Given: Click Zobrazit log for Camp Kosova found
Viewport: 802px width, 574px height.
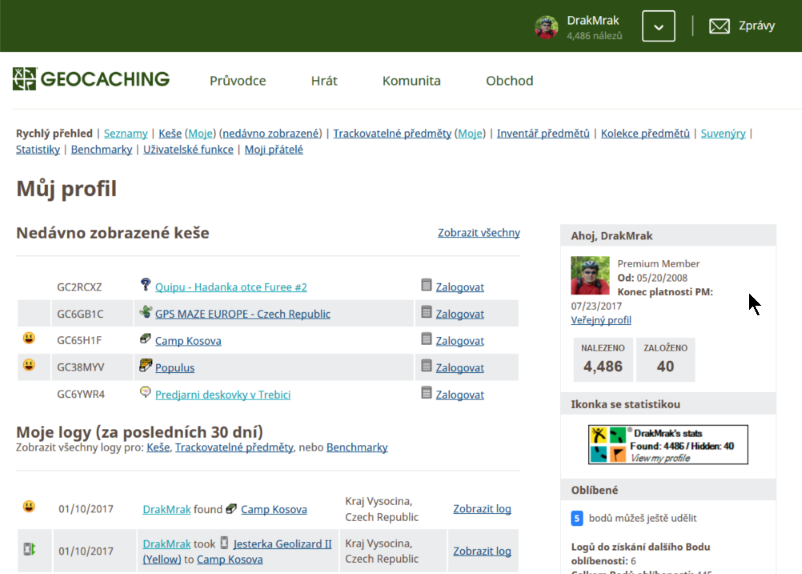Looking at the screenshot, I should point(481,508).
